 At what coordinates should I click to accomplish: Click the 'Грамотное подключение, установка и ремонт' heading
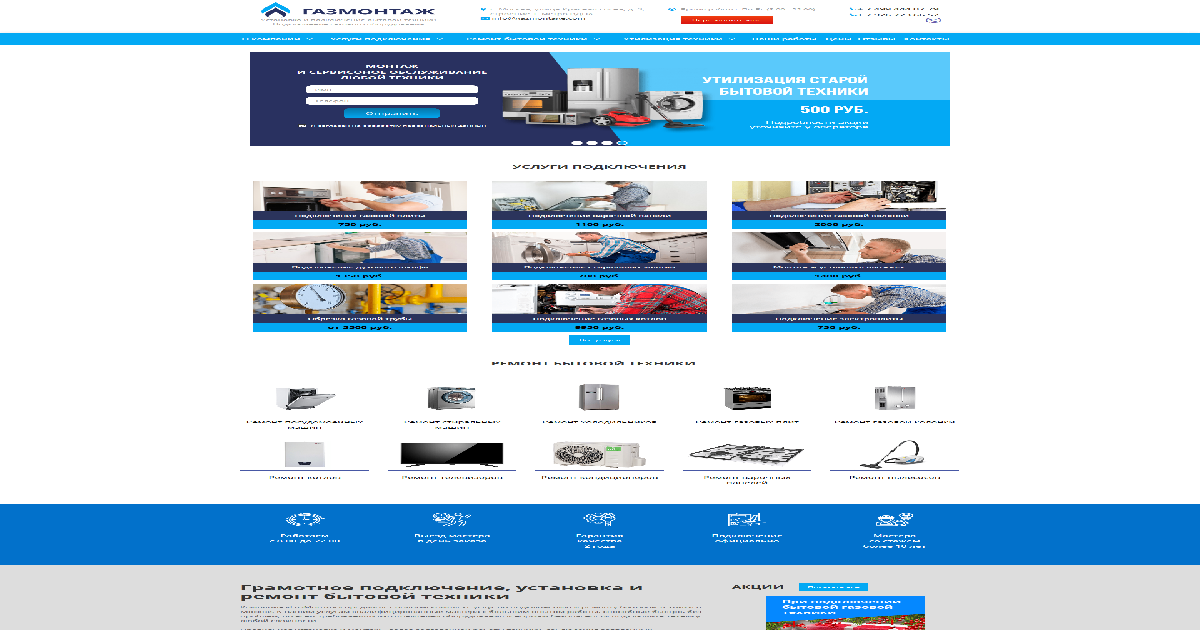point(441,594)
